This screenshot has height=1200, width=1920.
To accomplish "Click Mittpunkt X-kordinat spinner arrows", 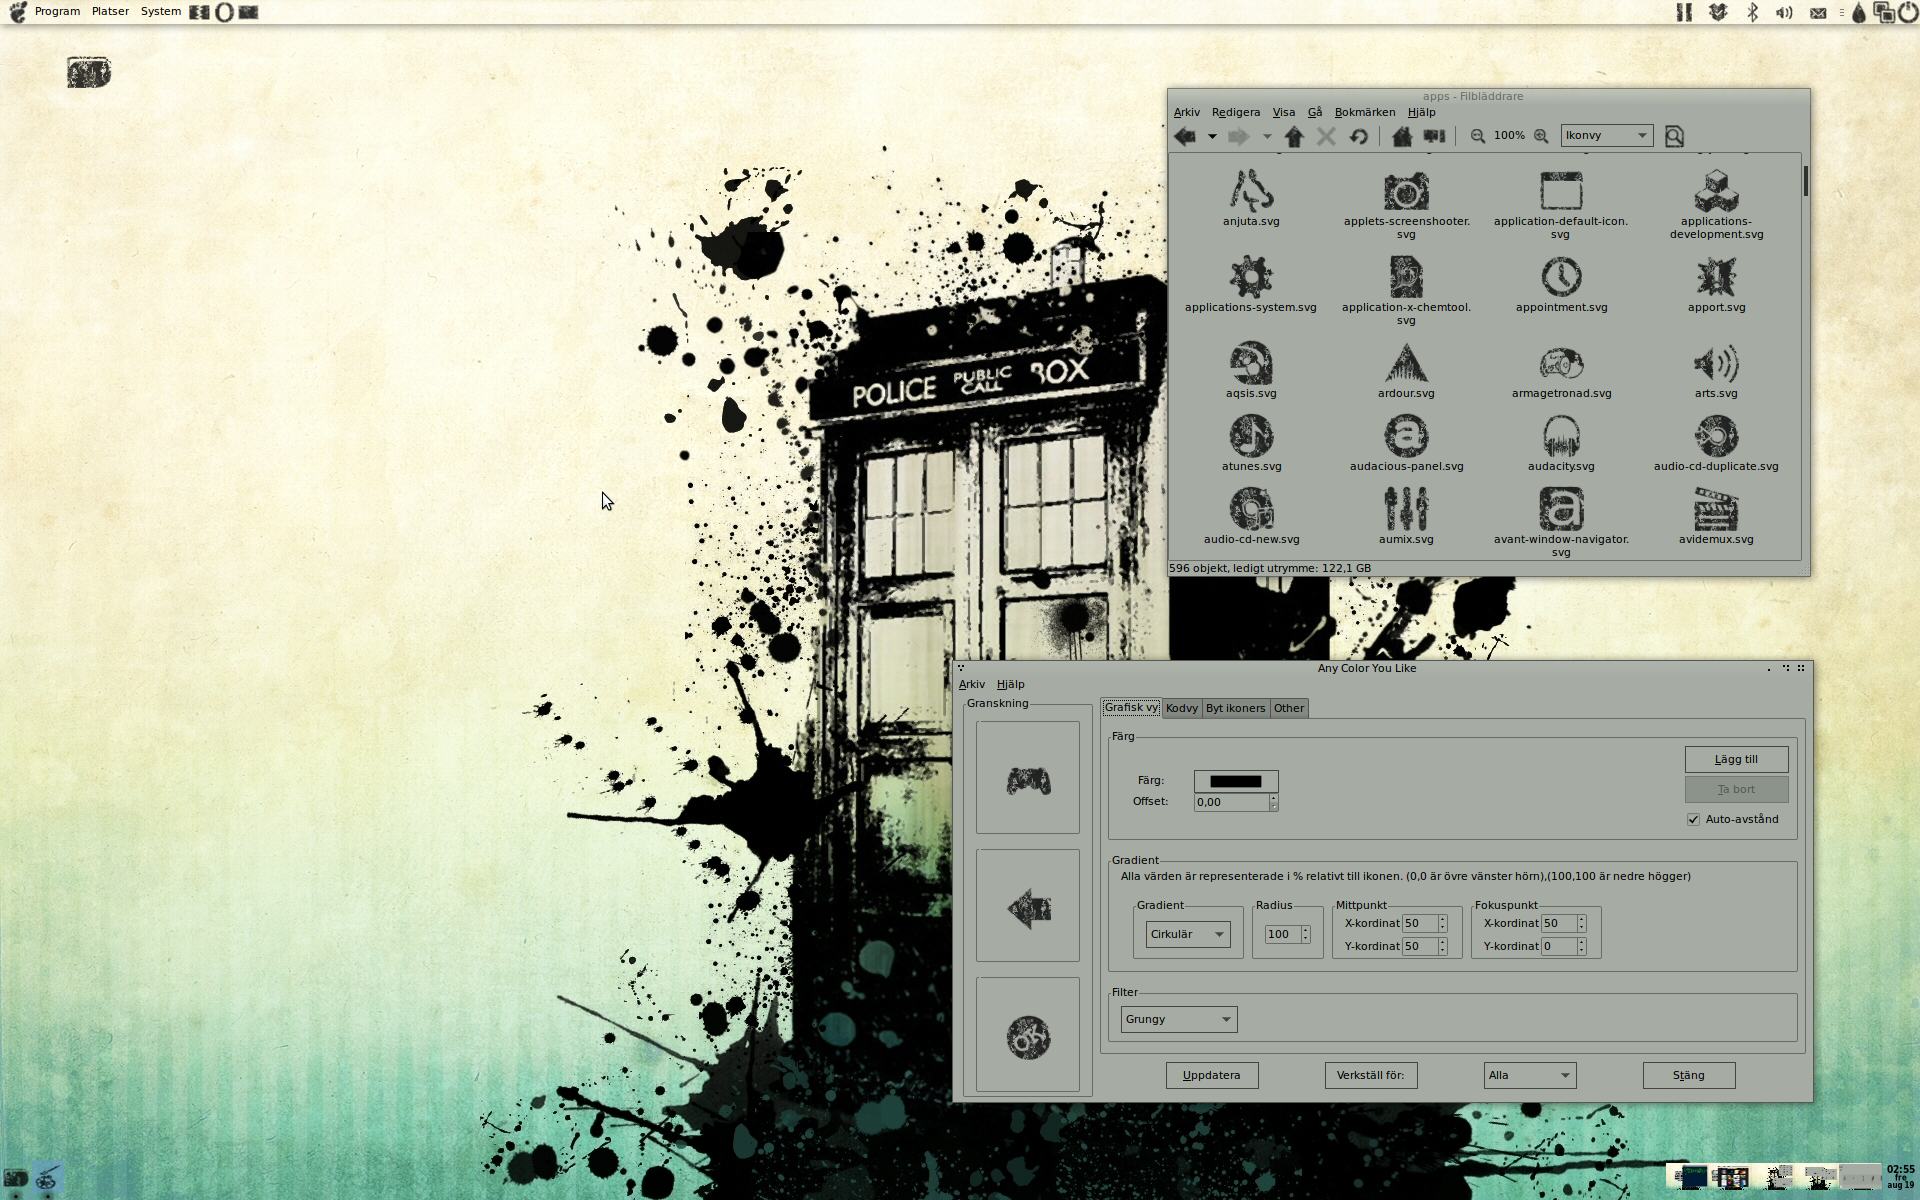I will 1442,923.
